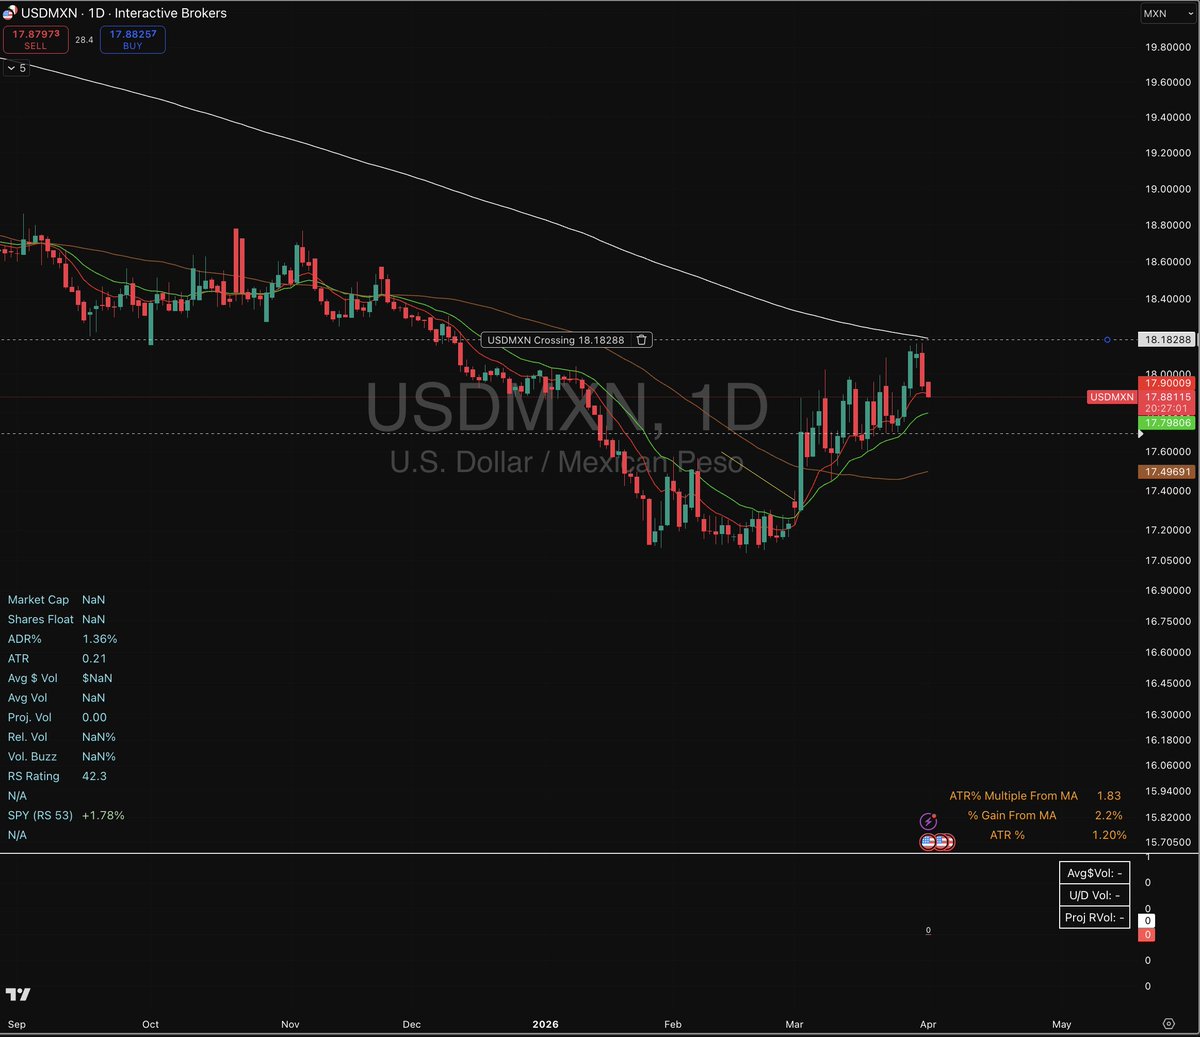Select the Shares Float row label
Image resolution: width=1200 pixels, height=1037 pixels.
click(x=40, y=619)
